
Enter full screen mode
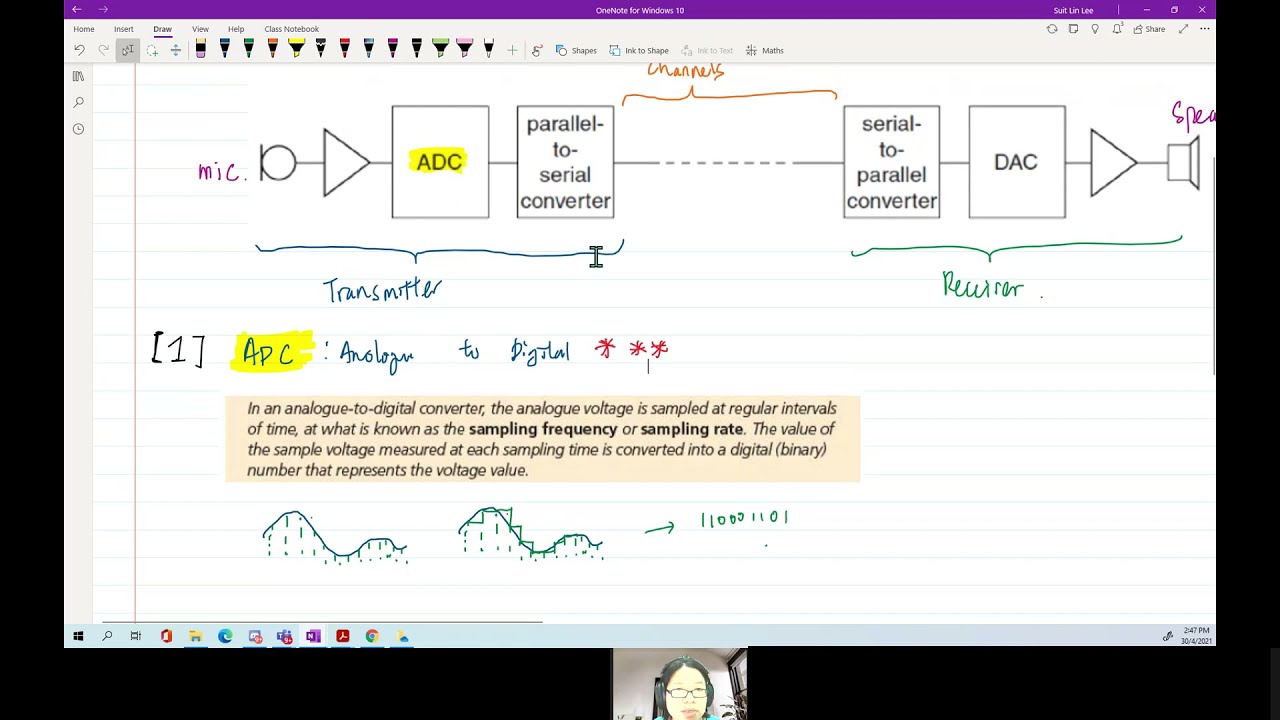tap(1183, 29)
